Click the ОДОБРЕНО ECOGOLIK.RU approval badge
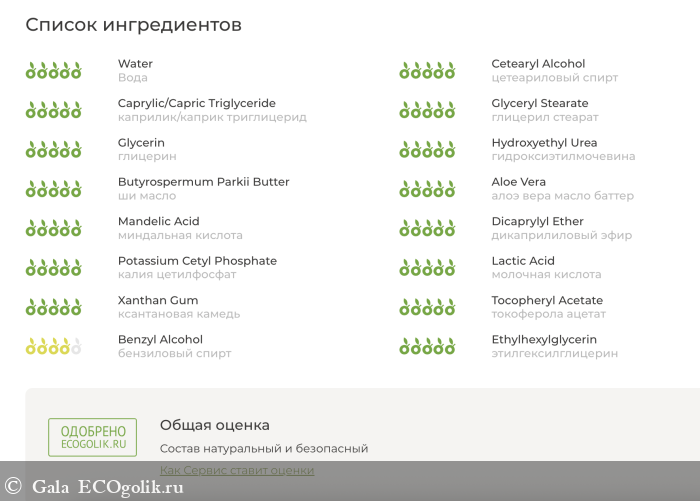 [x=93, y=438]
